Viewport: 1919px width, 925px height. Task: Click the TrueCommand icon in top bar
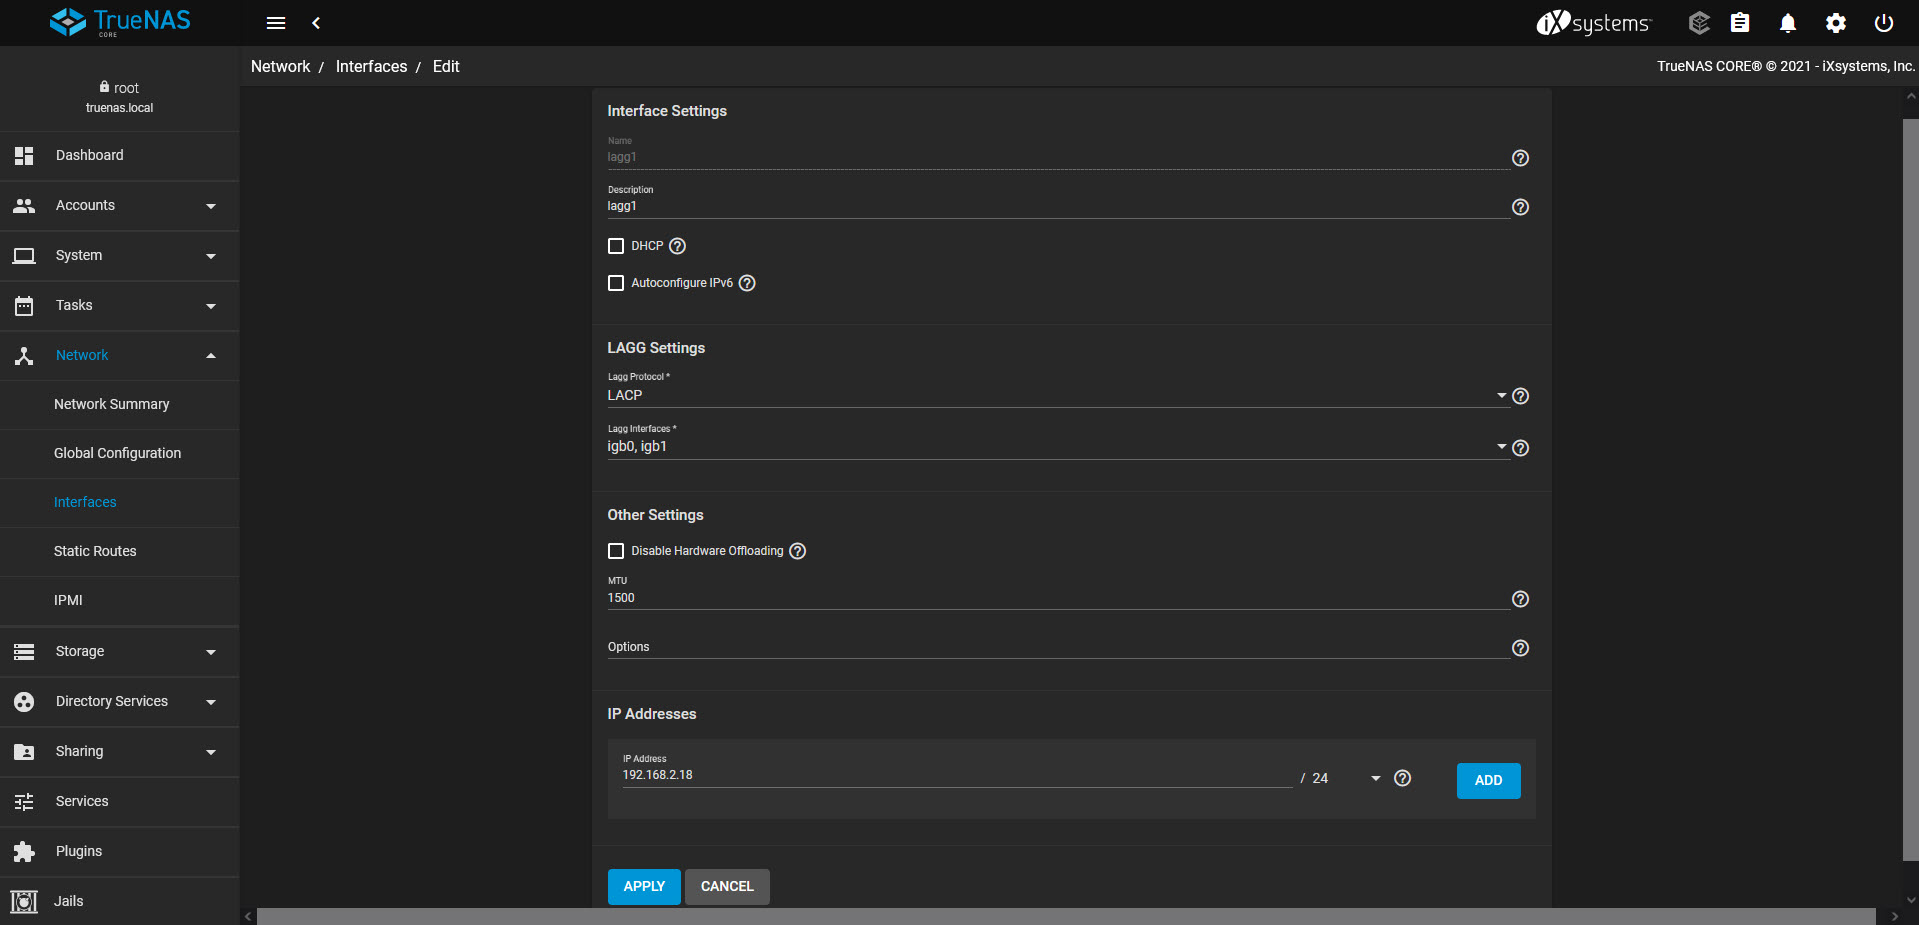1698,23
